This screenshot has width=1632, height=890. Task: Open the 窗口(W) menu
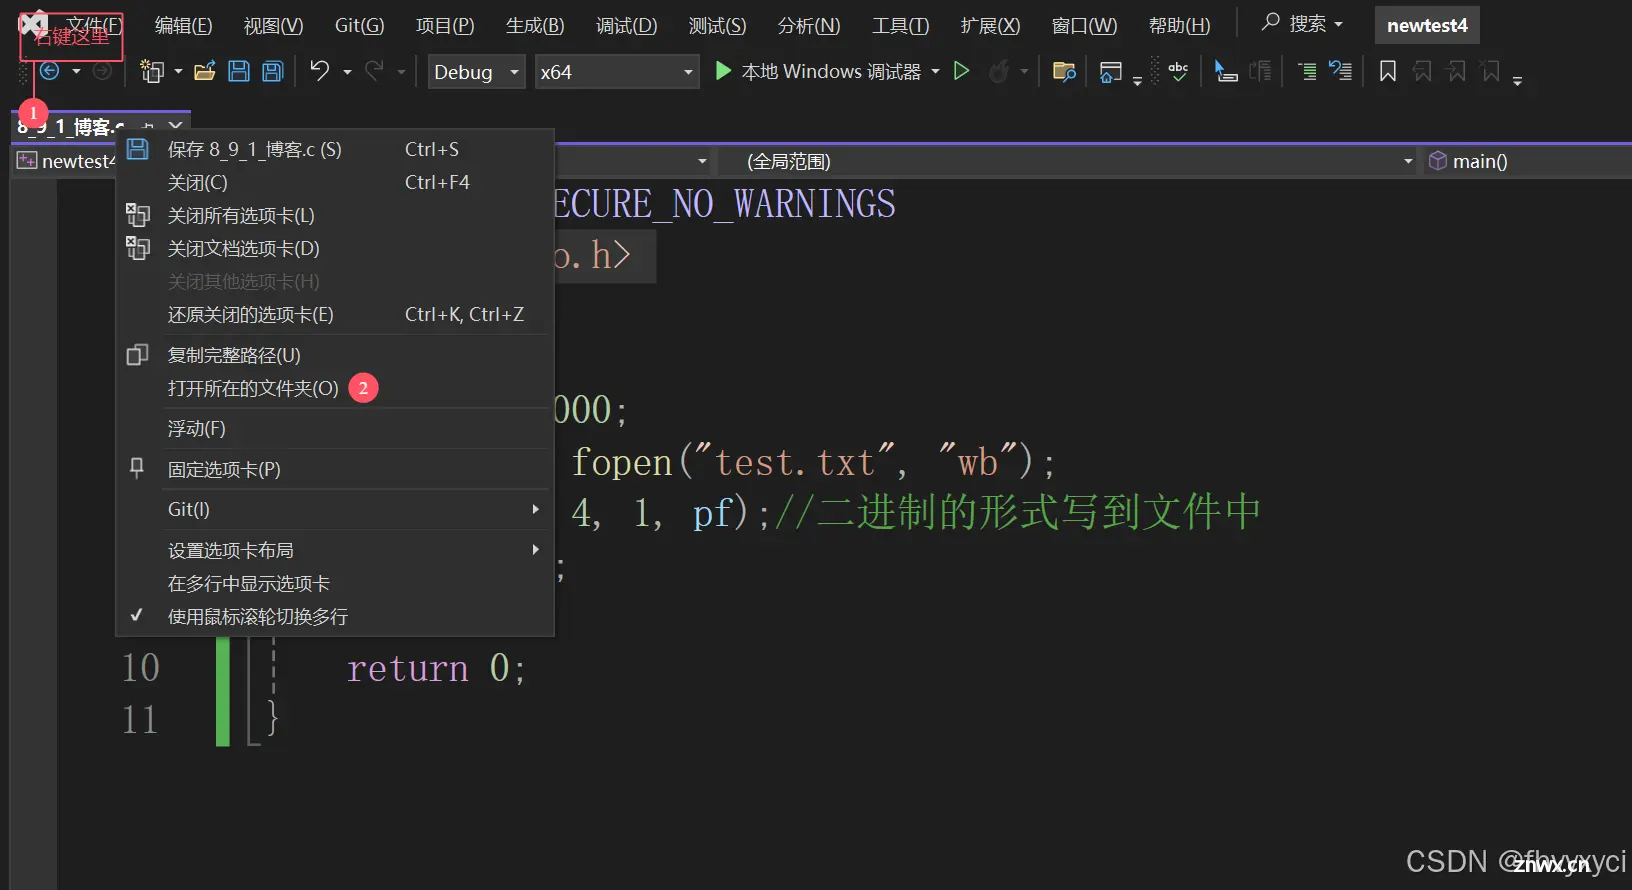[1085, 26]
